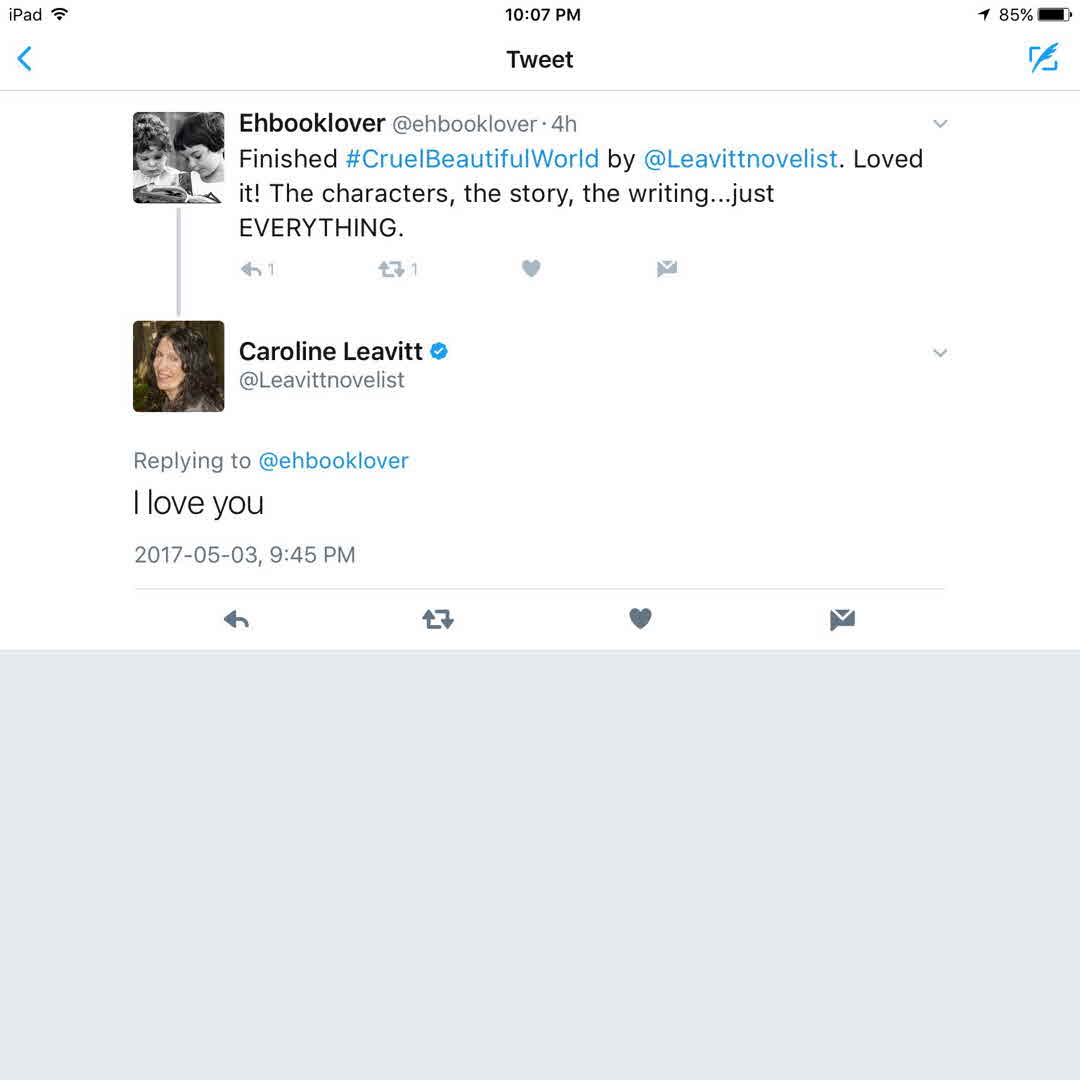Retweet Ehbooklover's tweet
Image resolution: width=1080 pixels, height=1080 pixels.
click(391, 269)
